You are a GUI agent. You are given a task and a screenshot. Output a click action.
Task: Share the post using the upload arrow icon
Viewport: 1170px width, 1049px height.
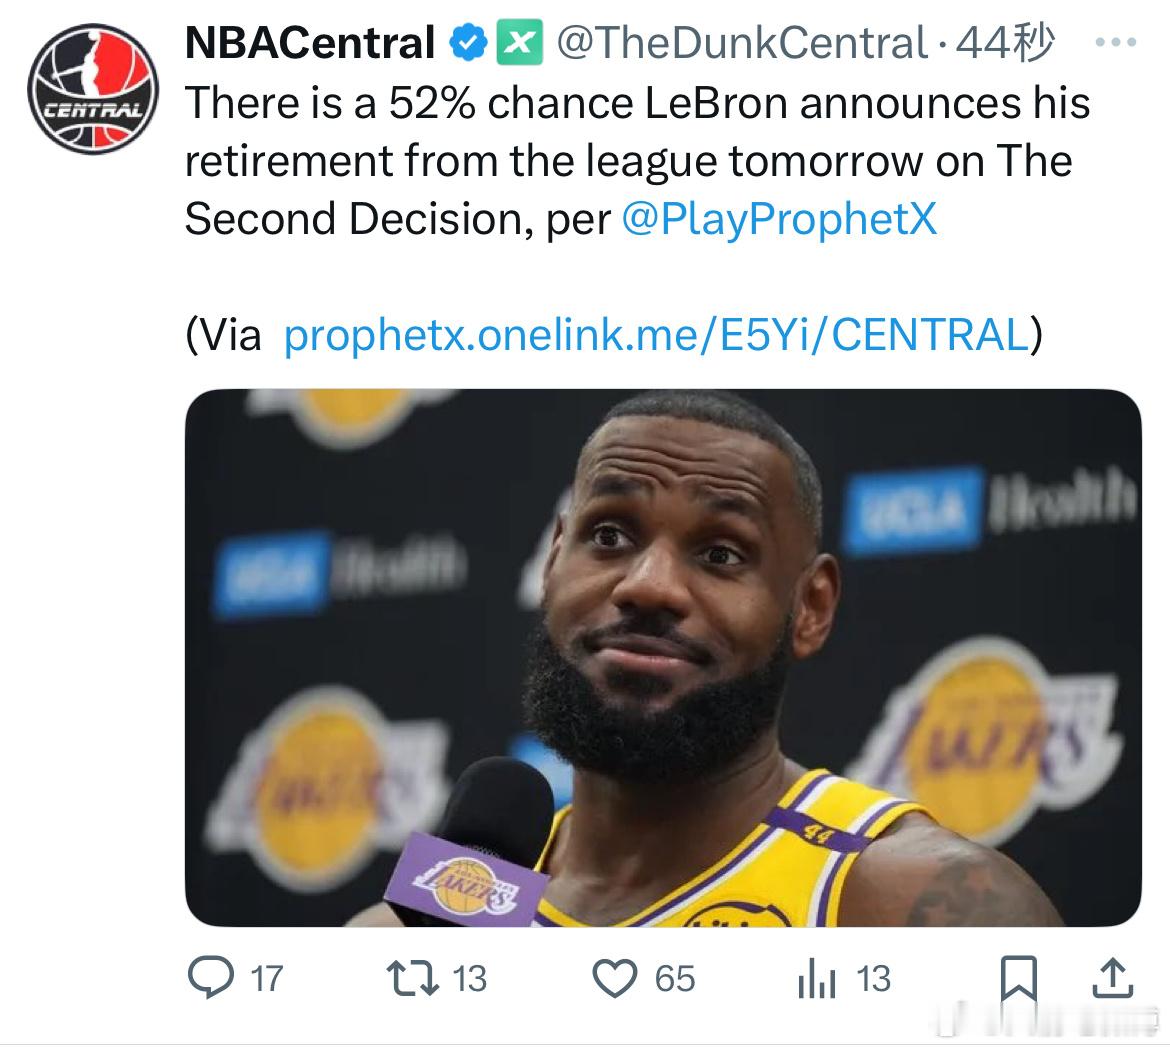click(x=1112, y=977)
